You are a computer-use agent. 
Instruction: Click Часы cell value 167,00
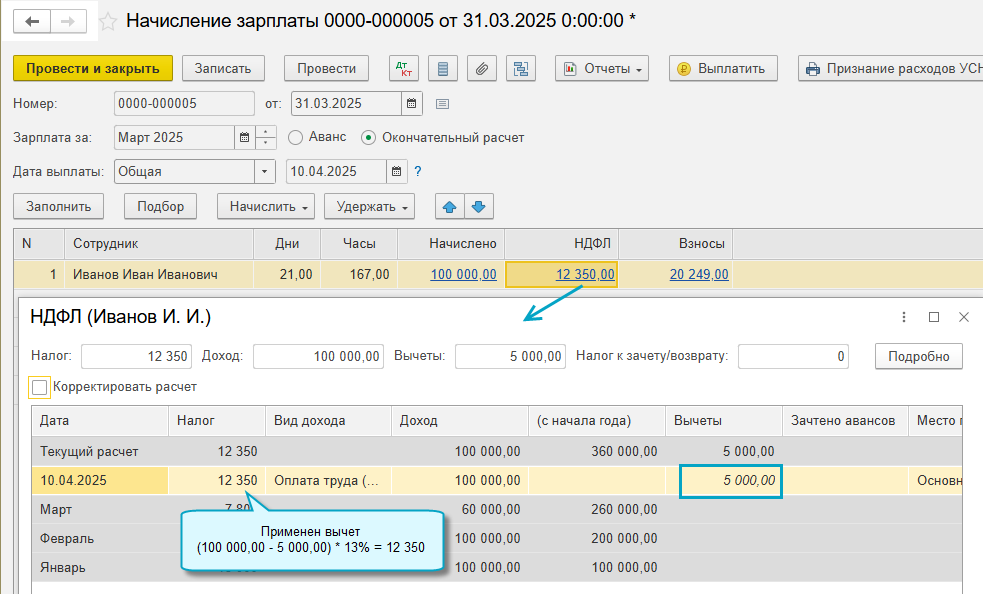coord(359,274)
